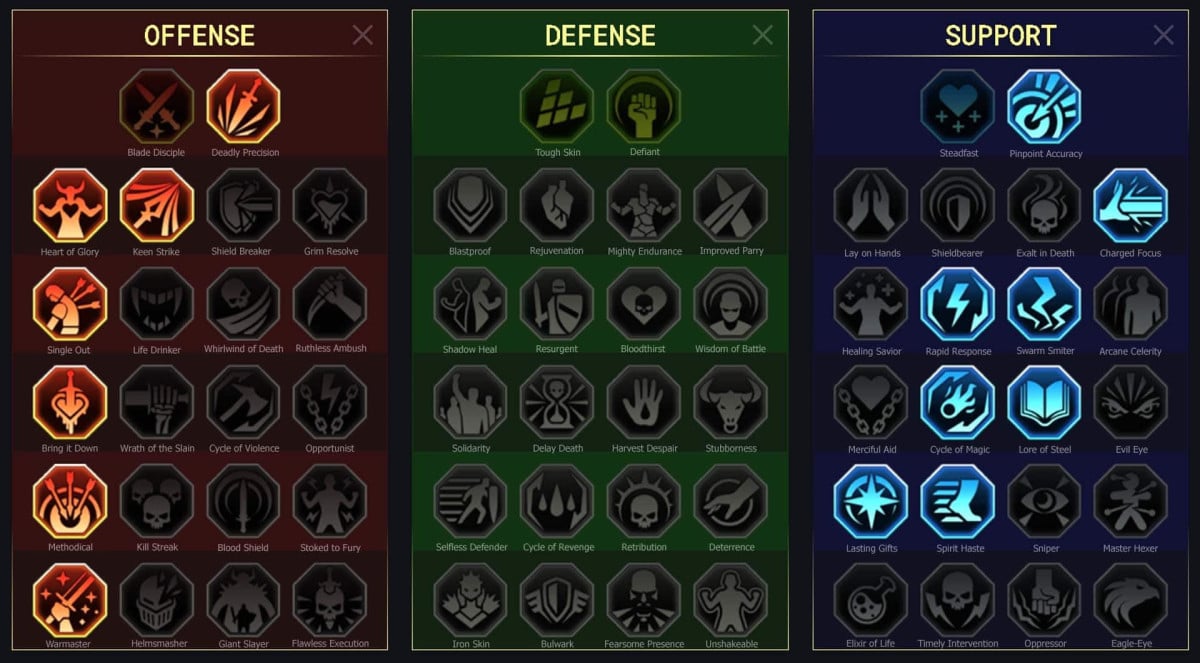The width and height of the screenshot is (1200, 663).
Task: Close the Defense mastery tree
Action: tap(763, 35)
